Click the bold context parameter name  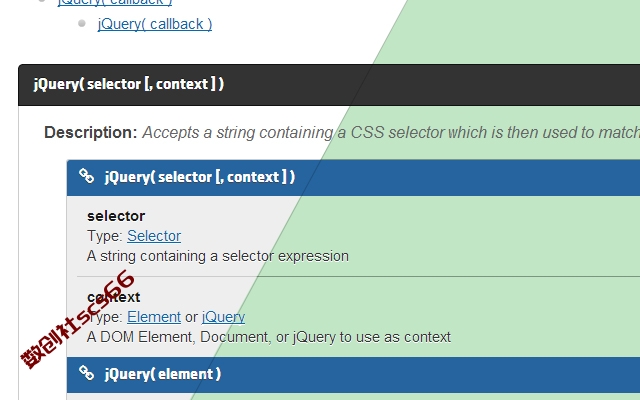(x=113, y=297)
